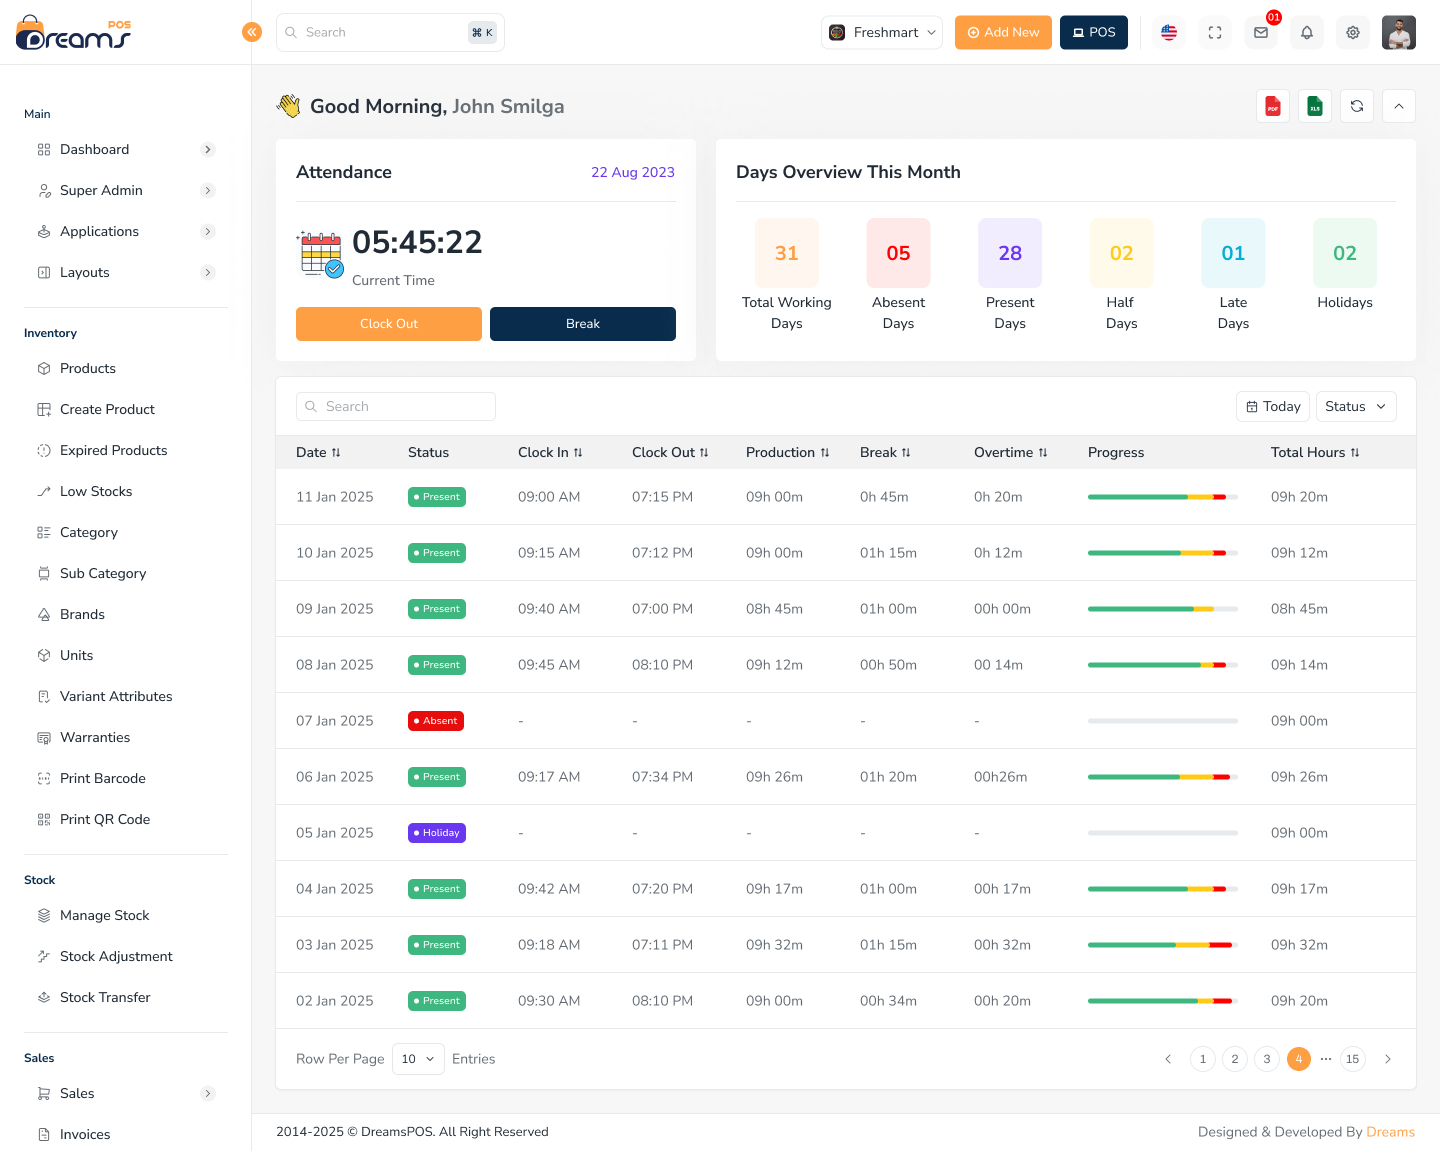The height and width of the screenshot is (1151, 1440).
Task: Click the Present status badge for 11 Jan
Action: tap(436, 496)
